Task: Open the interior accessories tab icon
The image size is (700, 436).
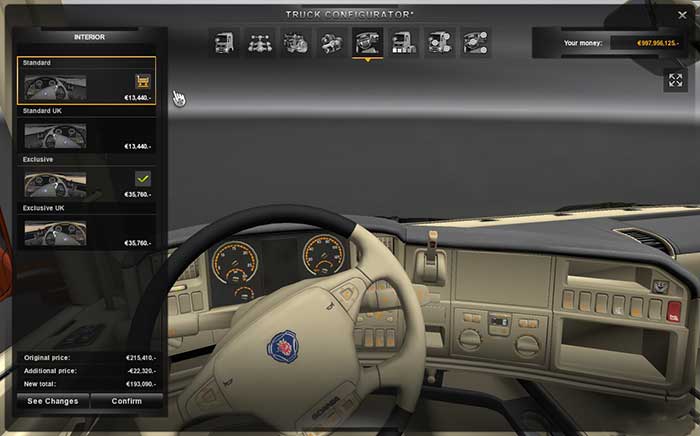Action: (475, 43)
